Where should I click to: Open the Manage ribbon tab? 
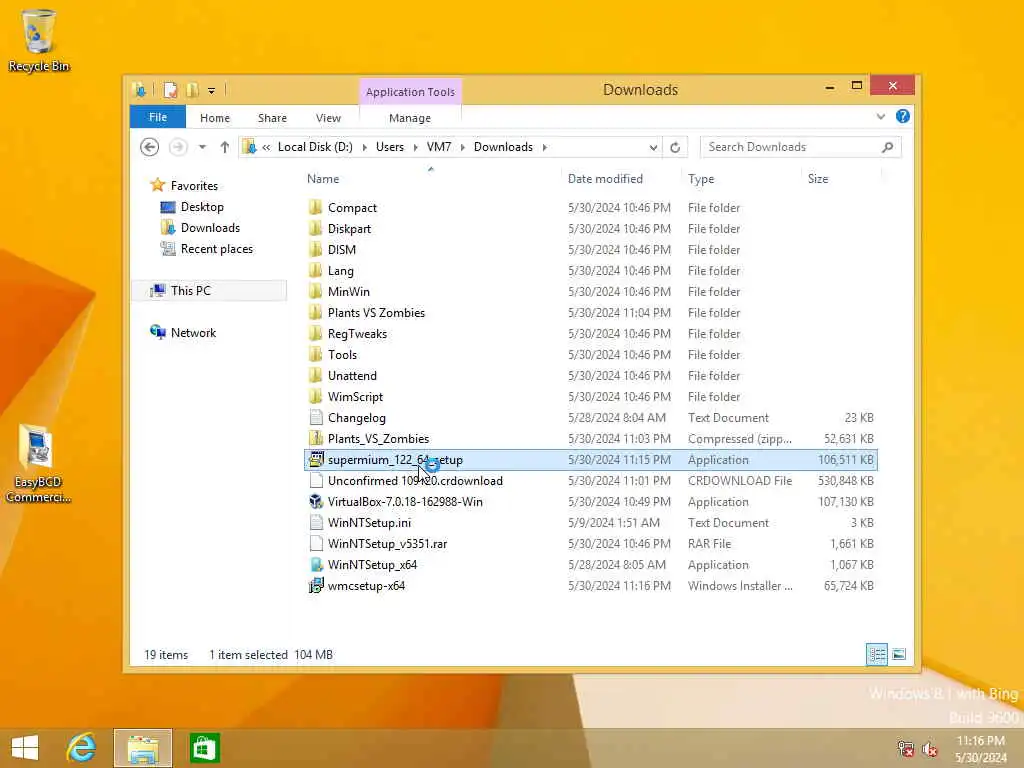[410, 118]
